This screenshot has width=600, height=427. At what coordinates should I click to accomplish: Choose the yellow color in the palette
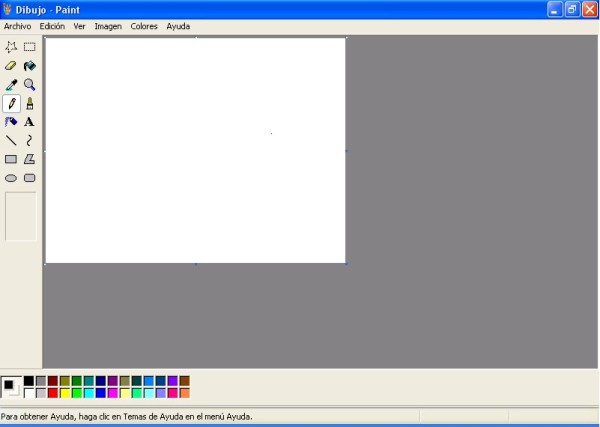(x=65, y=393)
